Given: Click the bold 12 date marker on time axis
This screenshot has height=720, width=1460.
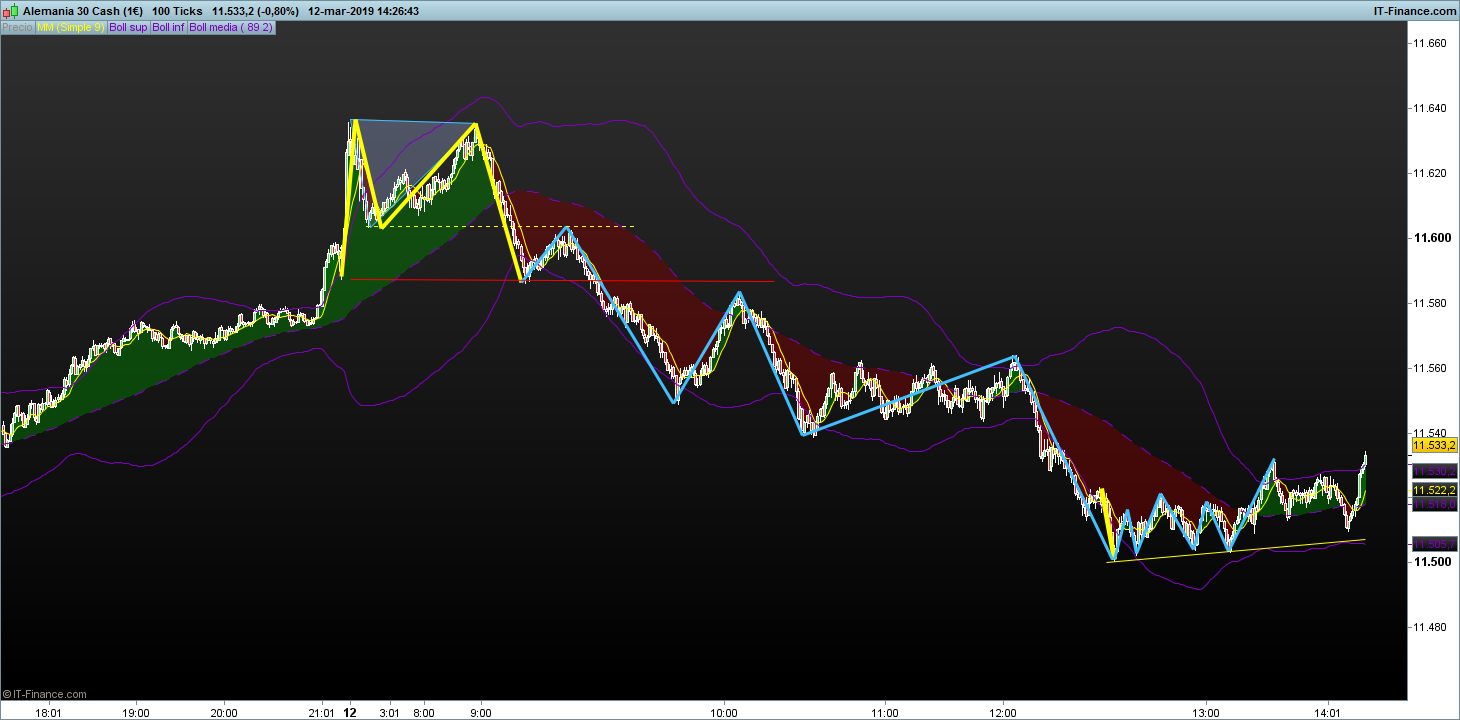Looking at the screenshot, I should coord(350,713).
